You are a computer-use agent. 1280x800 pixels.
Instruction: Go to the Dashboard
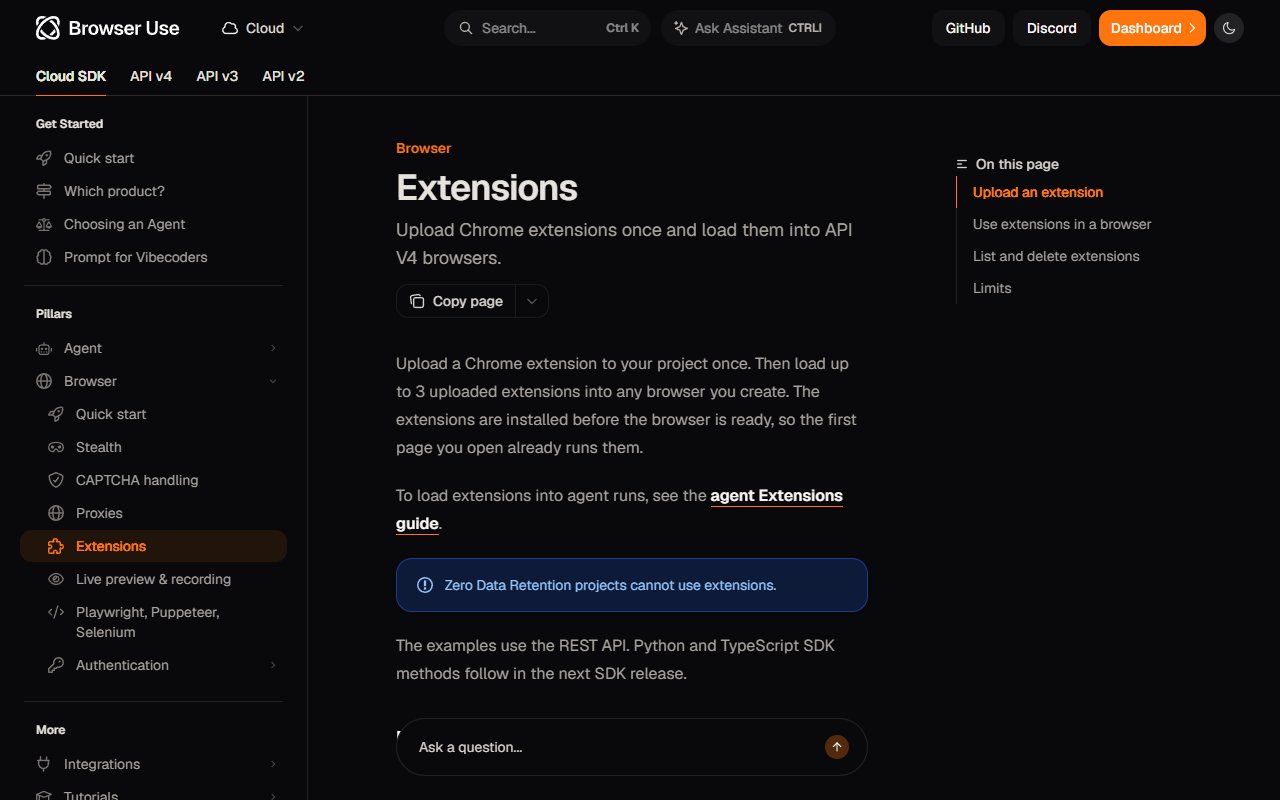1152,28
